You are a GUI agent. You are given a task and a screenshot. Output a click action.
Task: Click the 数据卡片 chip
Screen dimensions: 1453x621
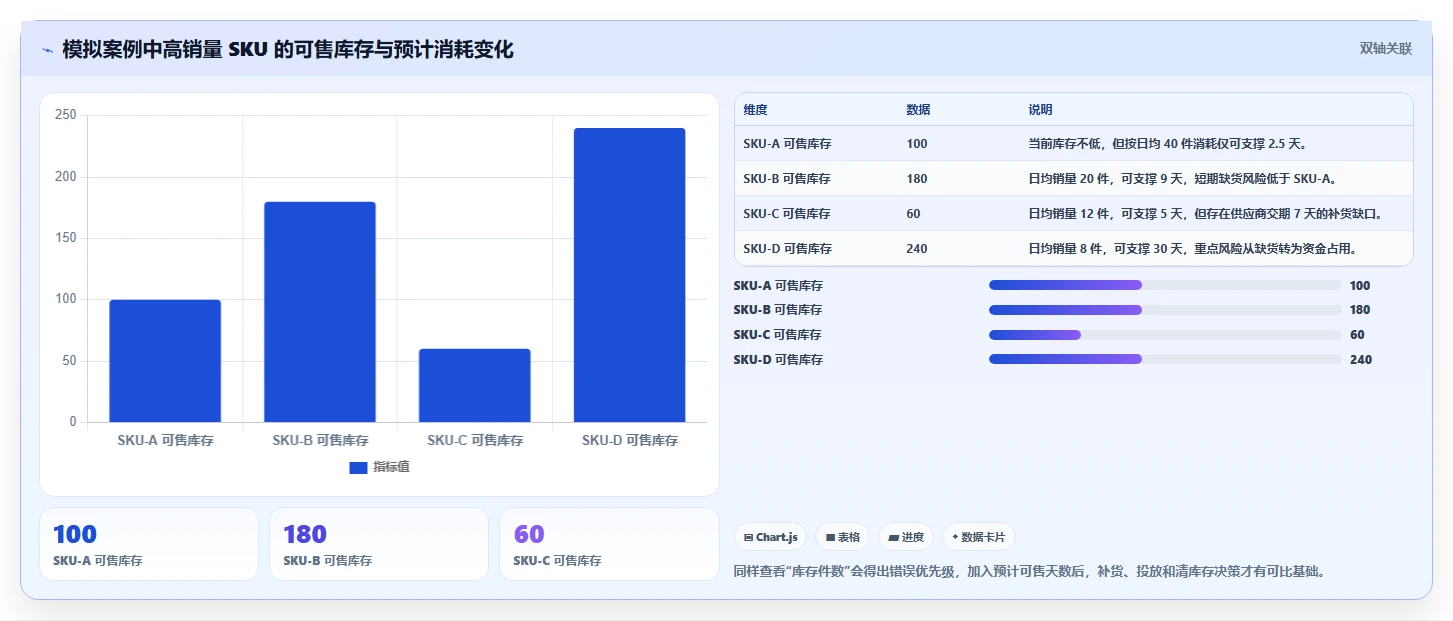pos(979,537)
